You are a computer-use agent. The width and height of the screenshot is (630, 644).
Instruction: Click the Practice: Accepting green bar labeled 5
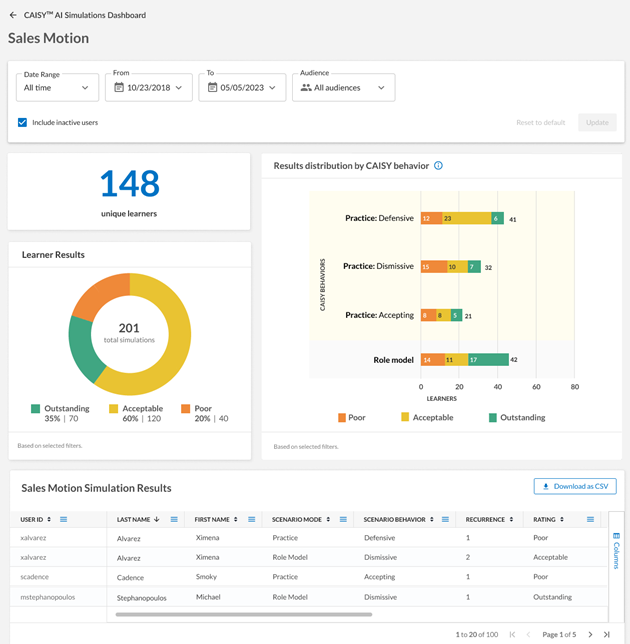pos(456,315)
